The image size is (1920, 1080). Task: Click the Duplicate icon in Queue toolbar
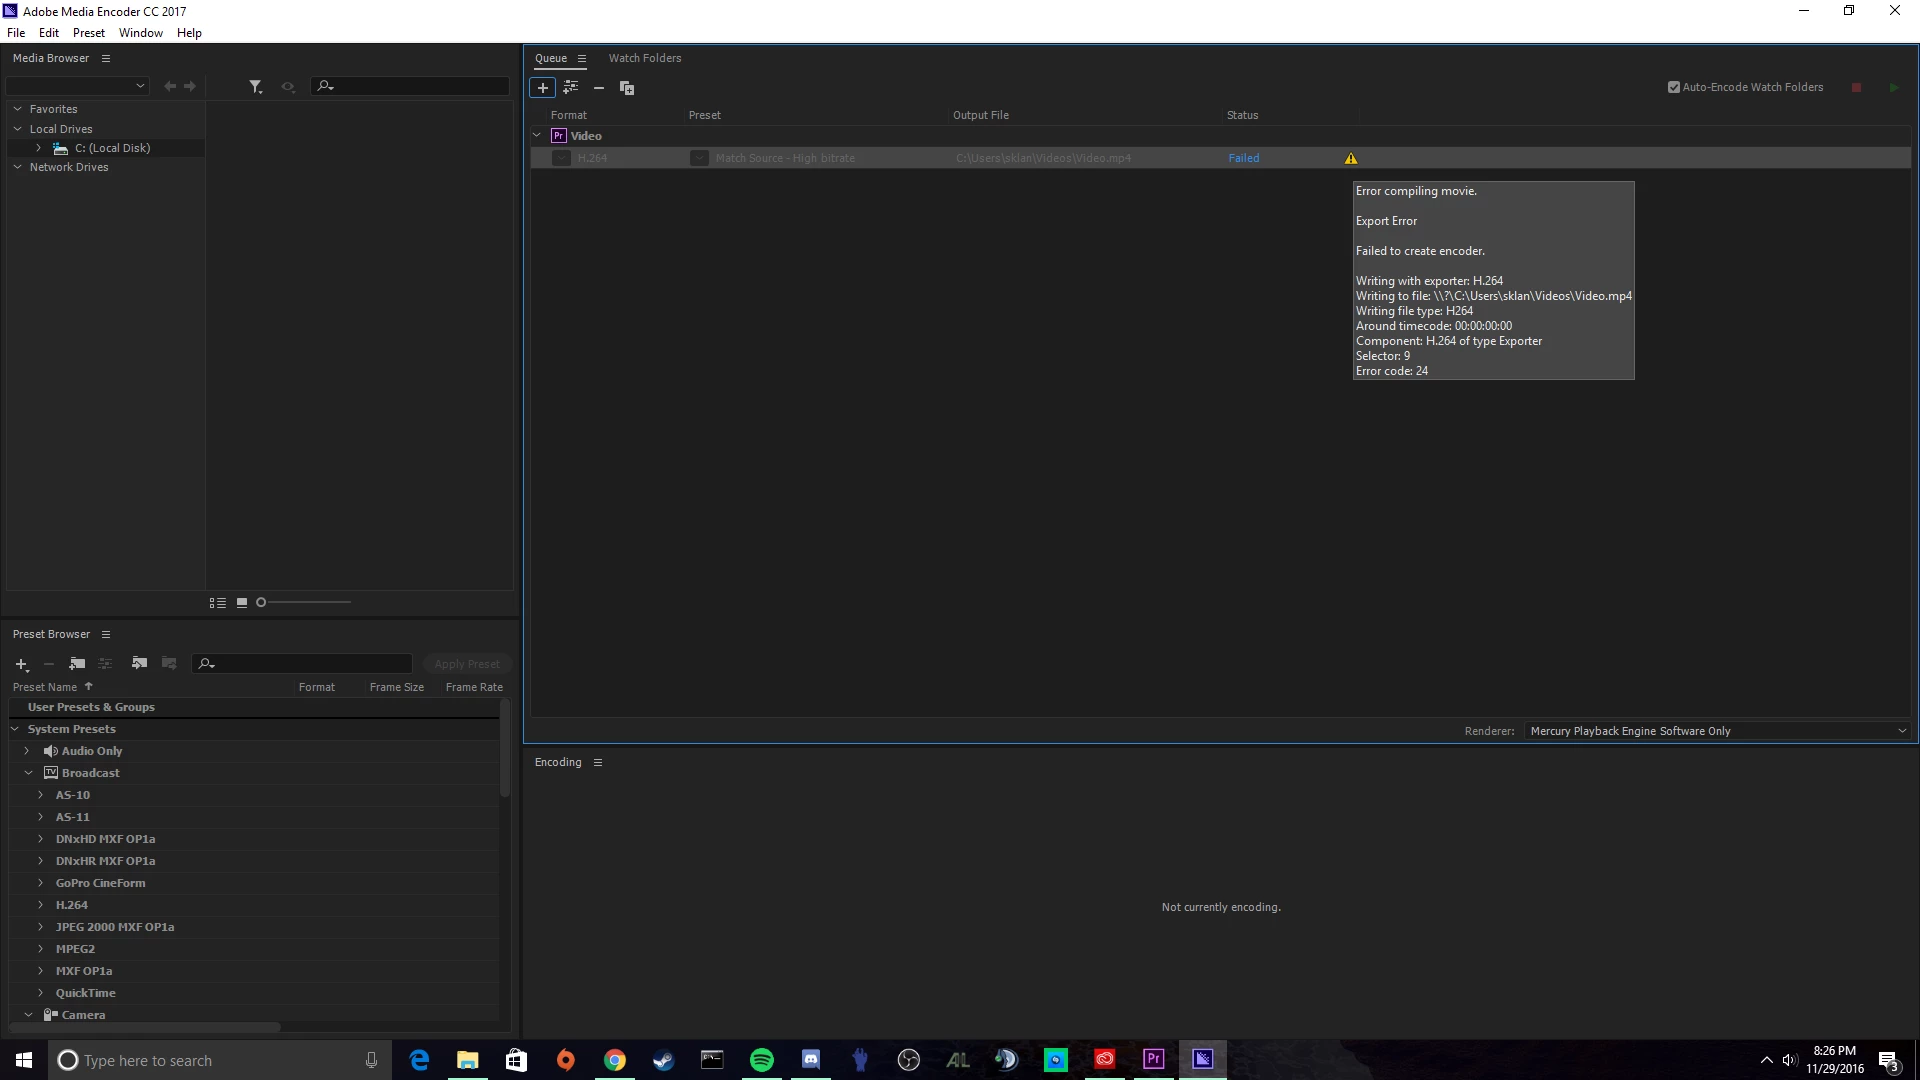[x=627, y=88]
